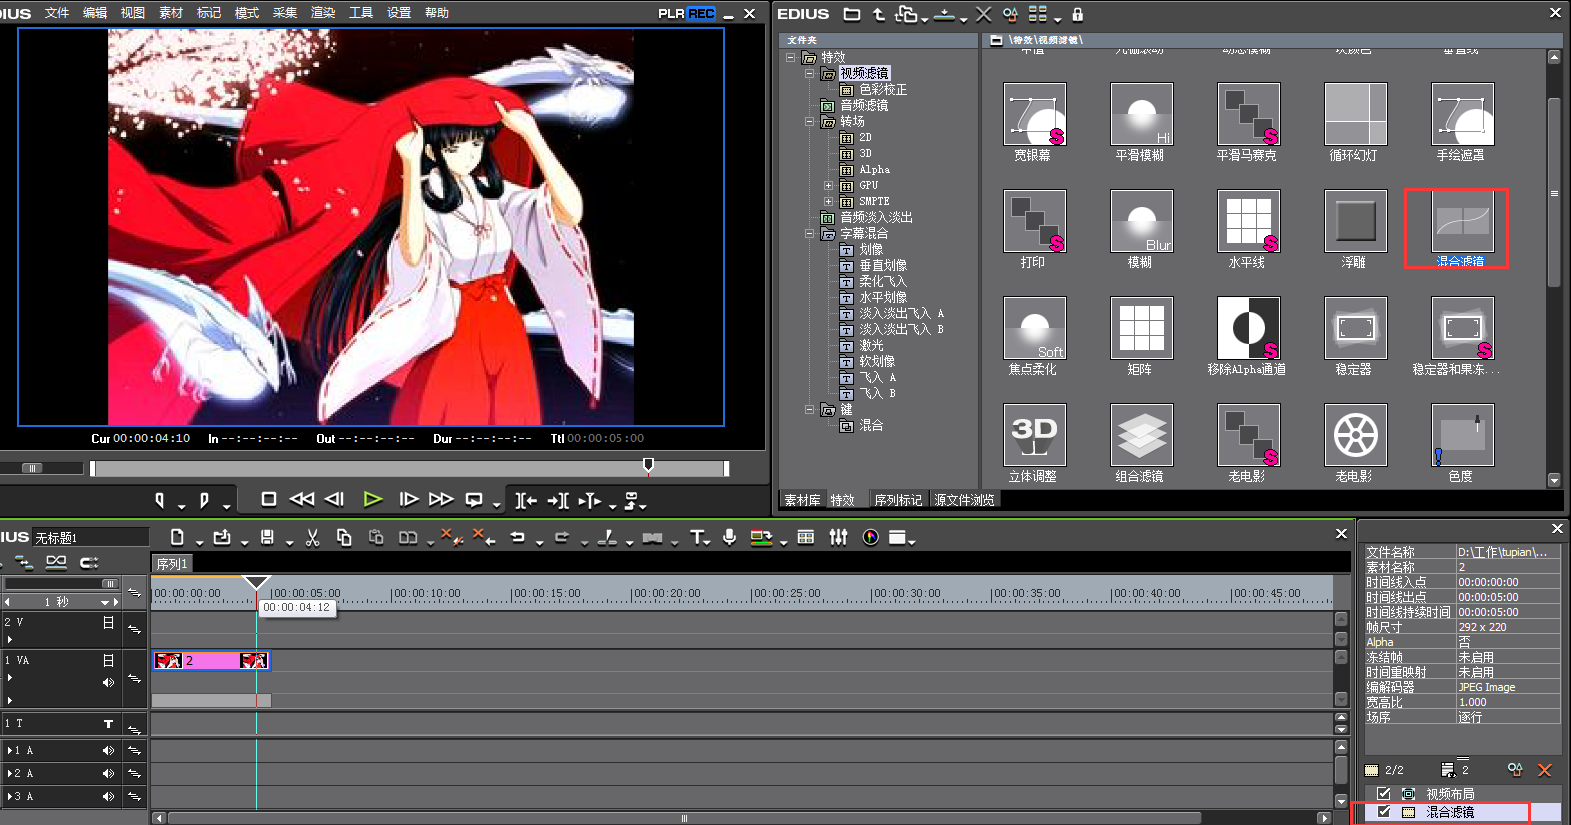Open the audio mixer icon in timeline toolbar

pyautogui.click(x=838, y=538)
